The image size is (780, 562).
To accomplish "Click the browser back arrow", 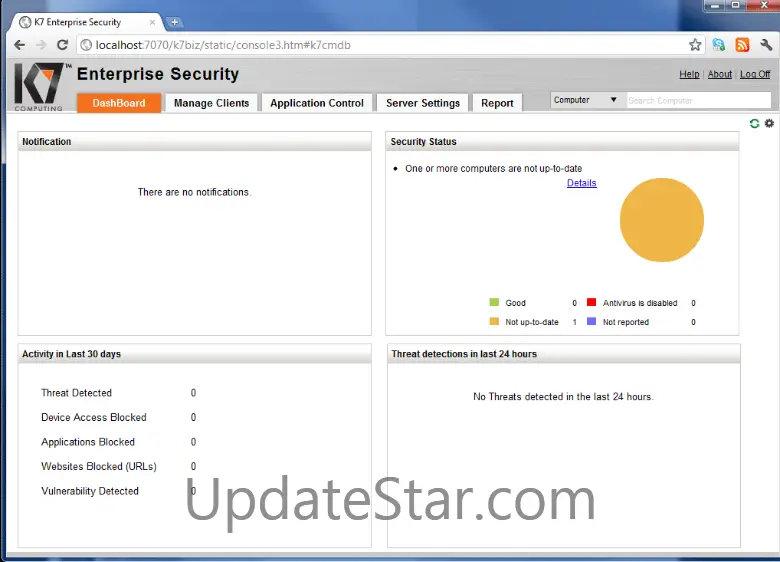I will [x=19, y=45].
